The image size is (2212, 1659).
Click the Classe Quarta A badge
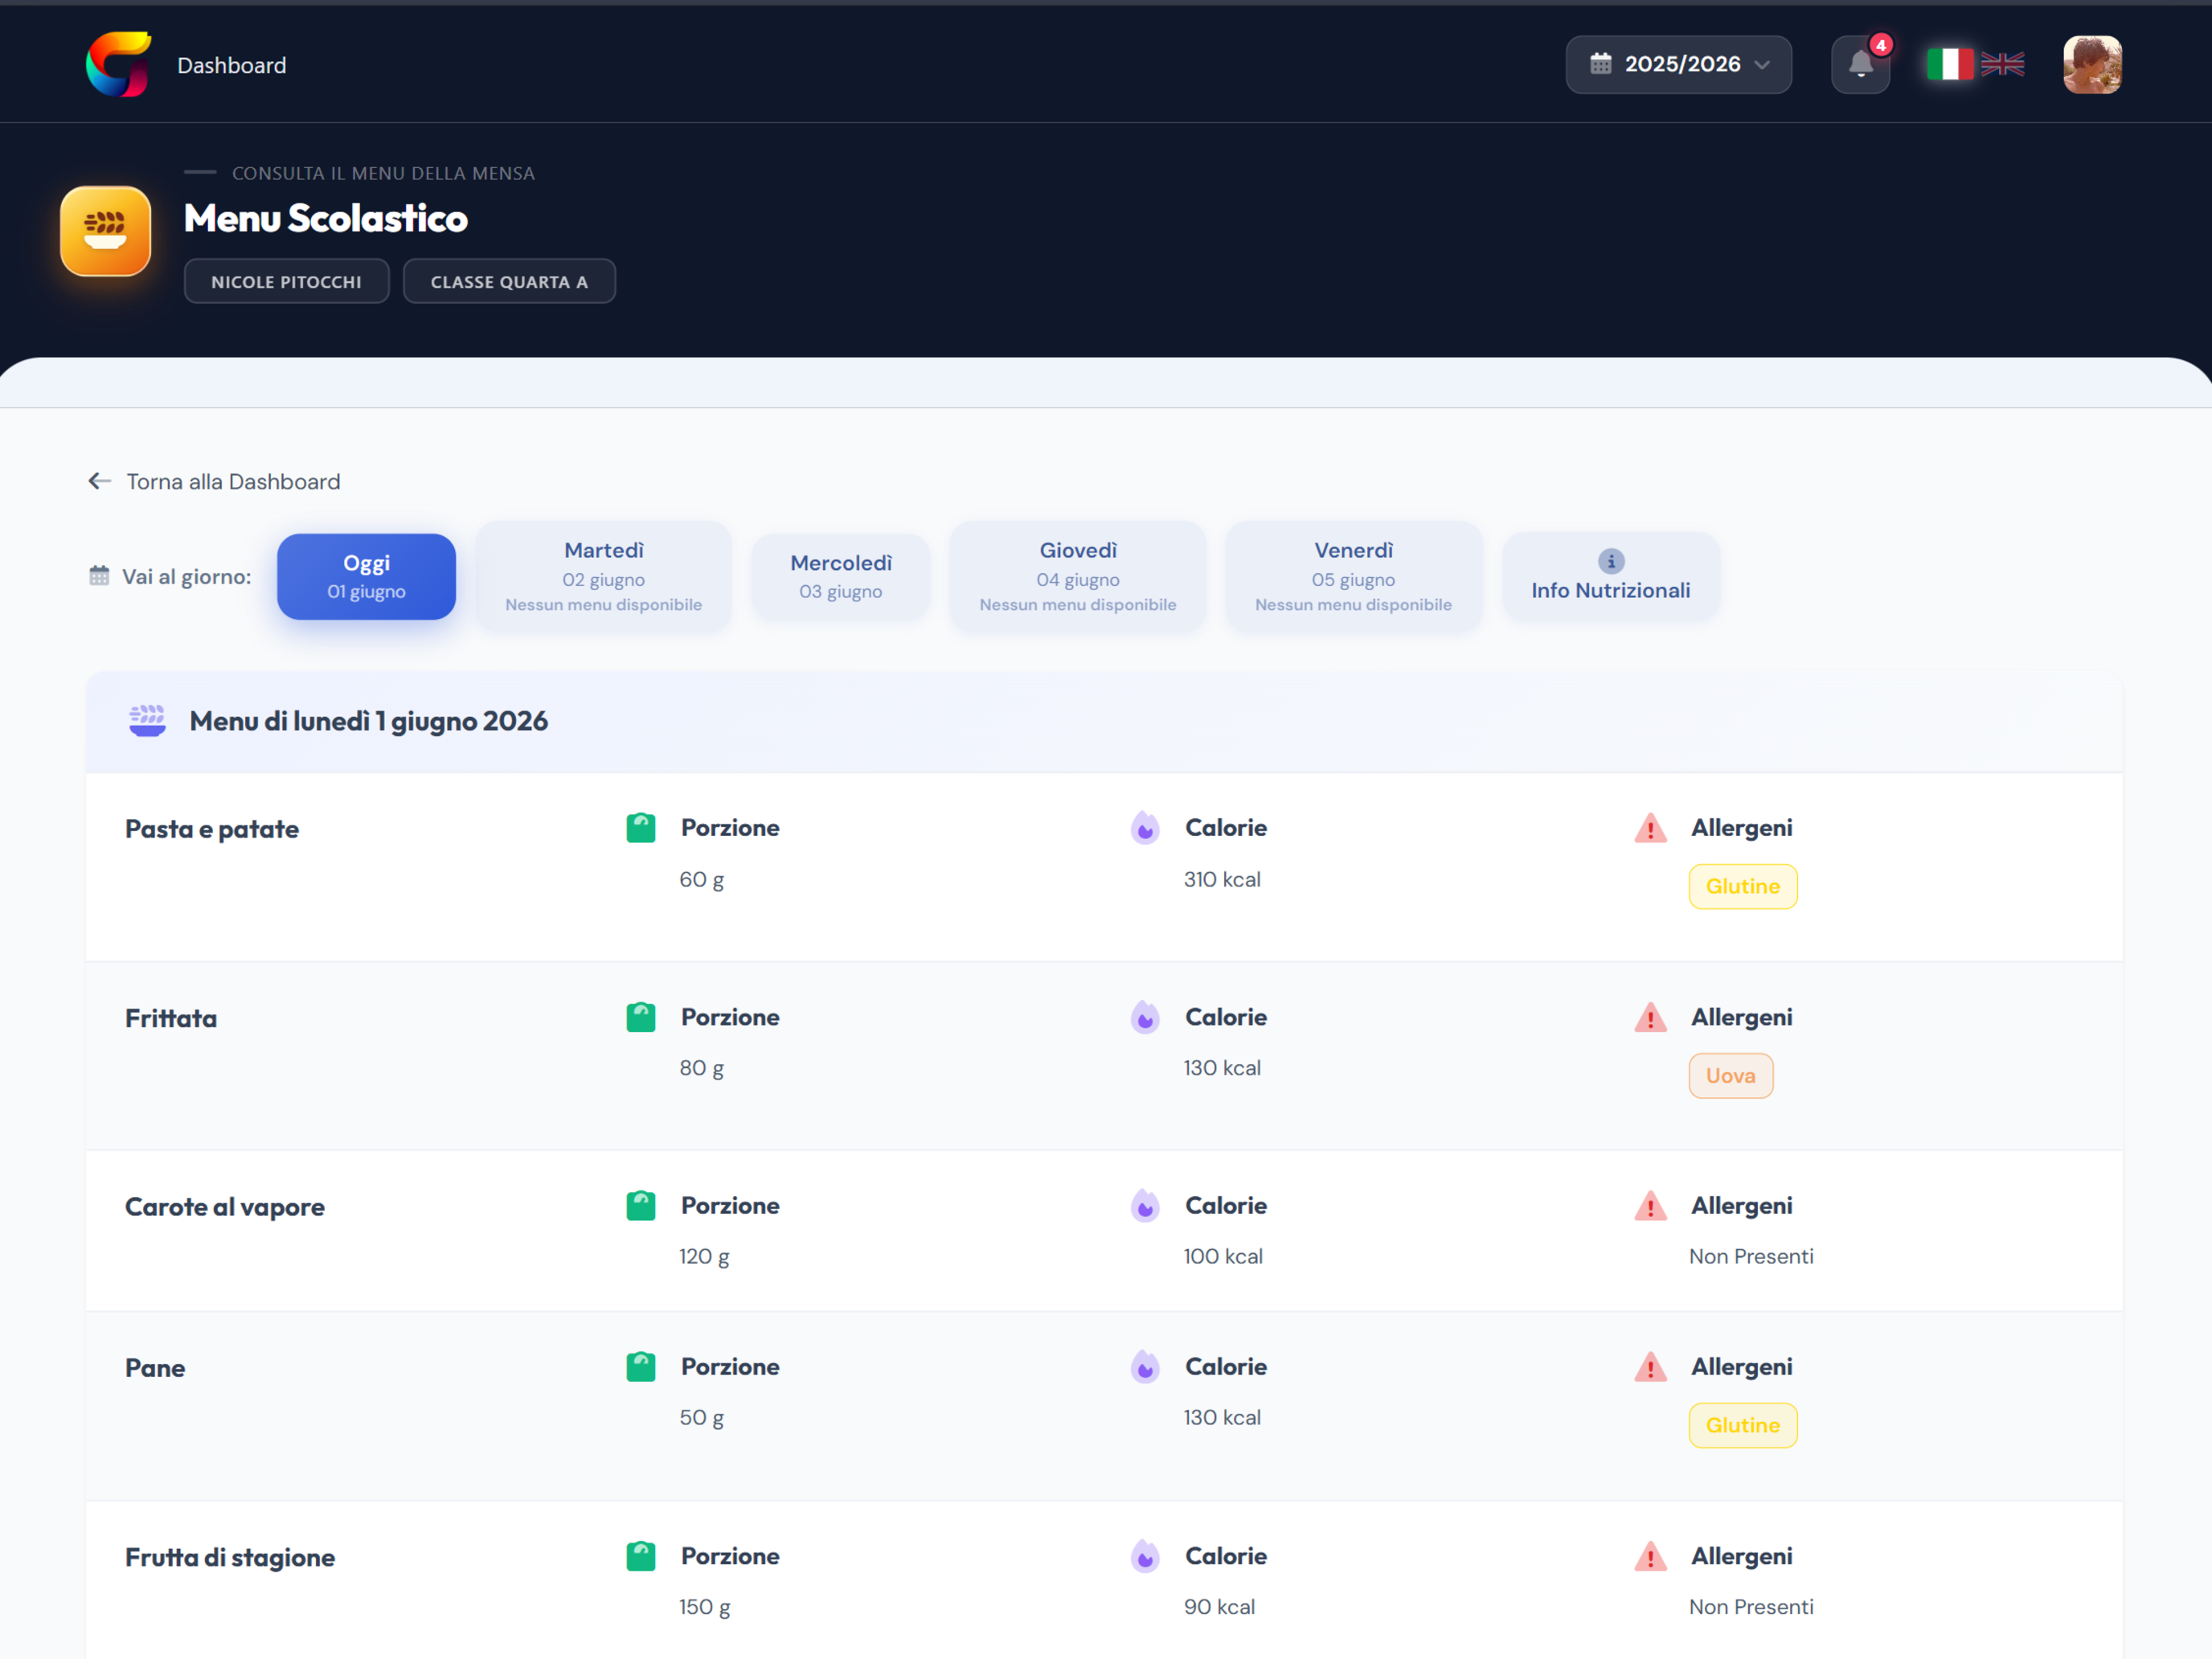click(x=509, y=281)
